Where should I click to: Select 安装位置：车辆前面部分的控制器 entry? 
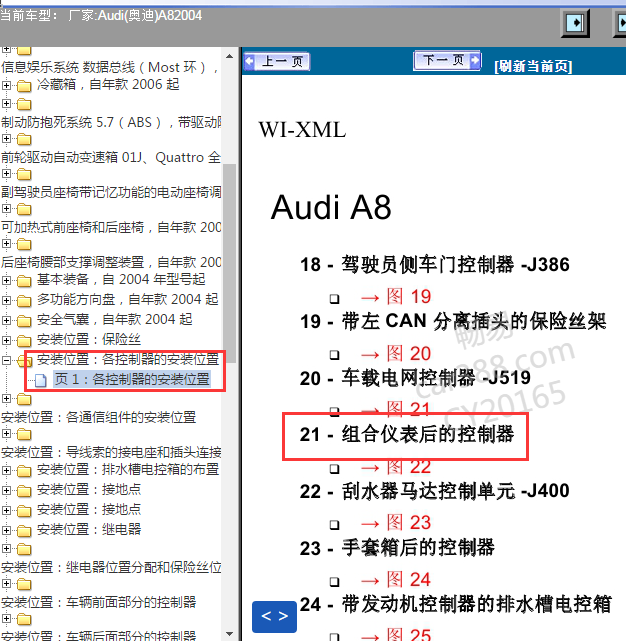point(99,602)
